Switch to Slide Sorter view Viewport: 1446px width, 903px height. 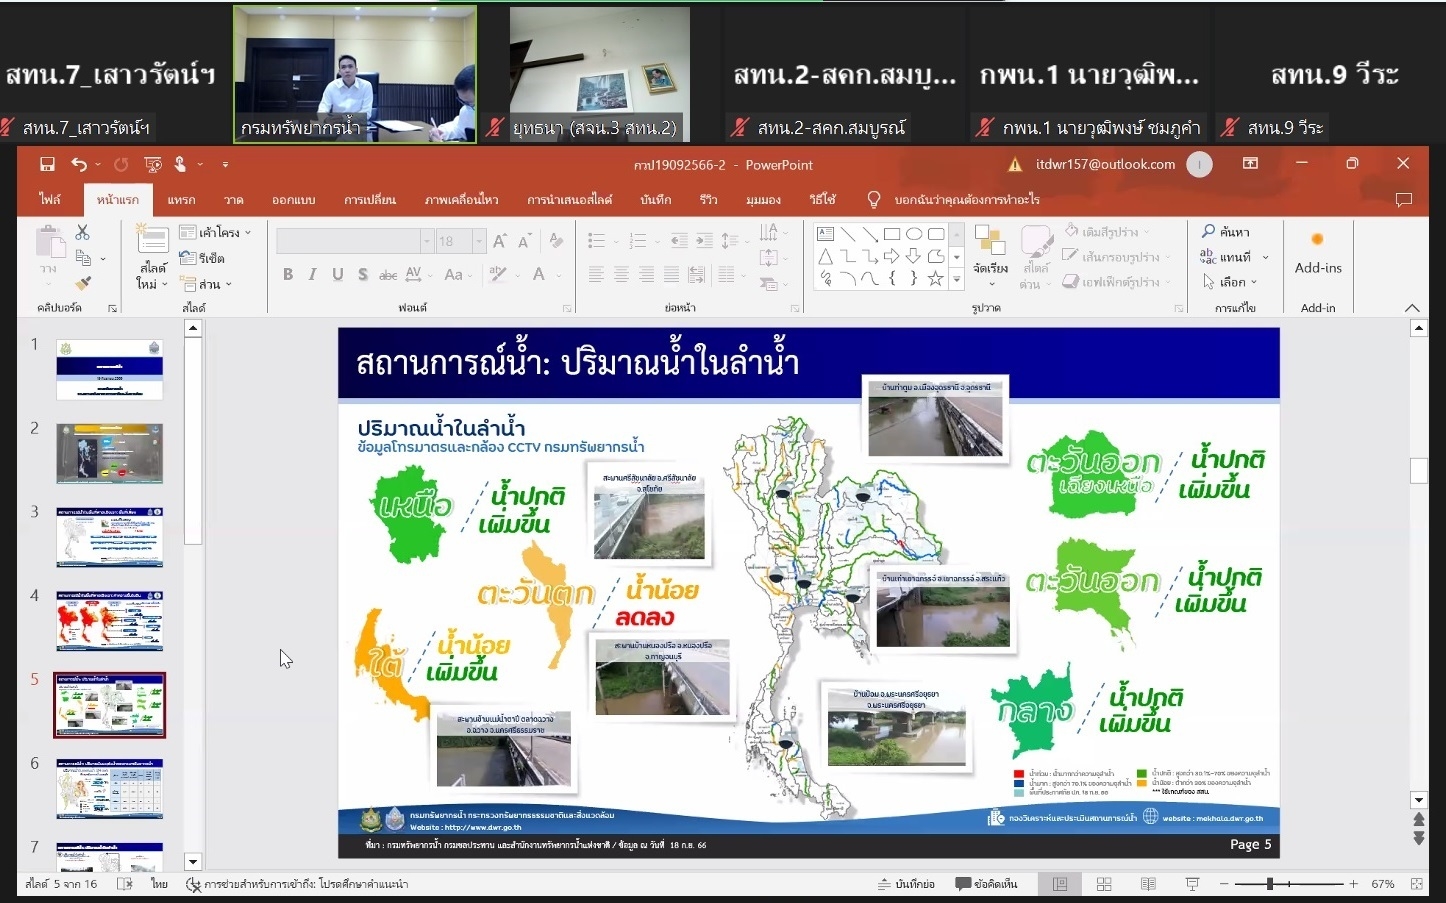point(1104,884)
